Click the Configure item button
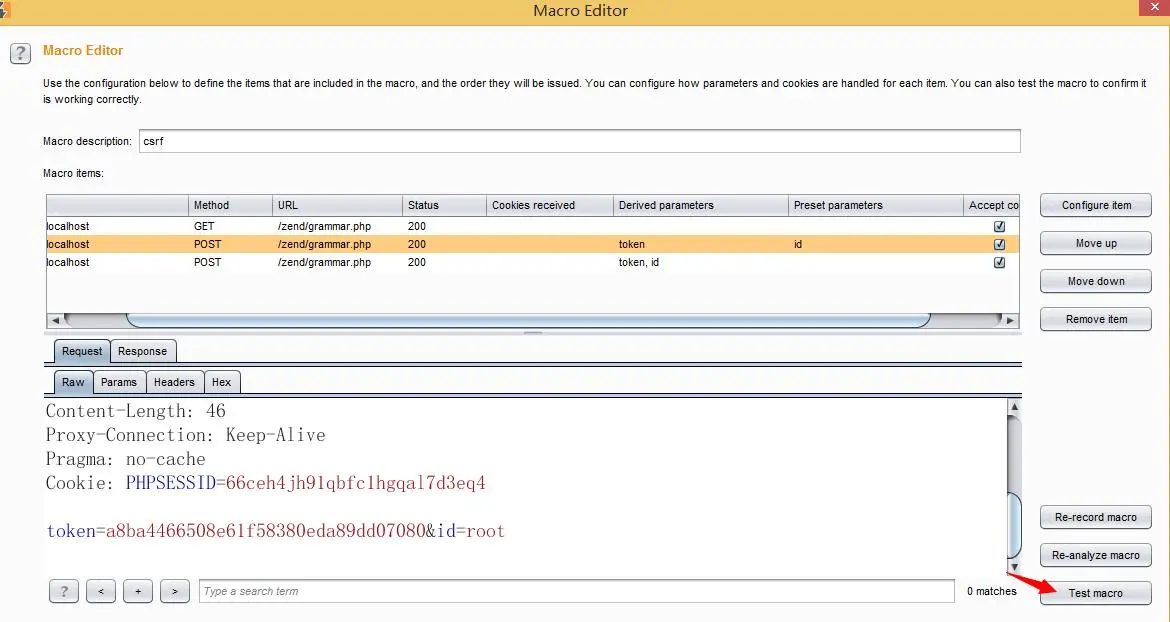The height and width of the screenshot is (622, 1170). coord(1095,205)
